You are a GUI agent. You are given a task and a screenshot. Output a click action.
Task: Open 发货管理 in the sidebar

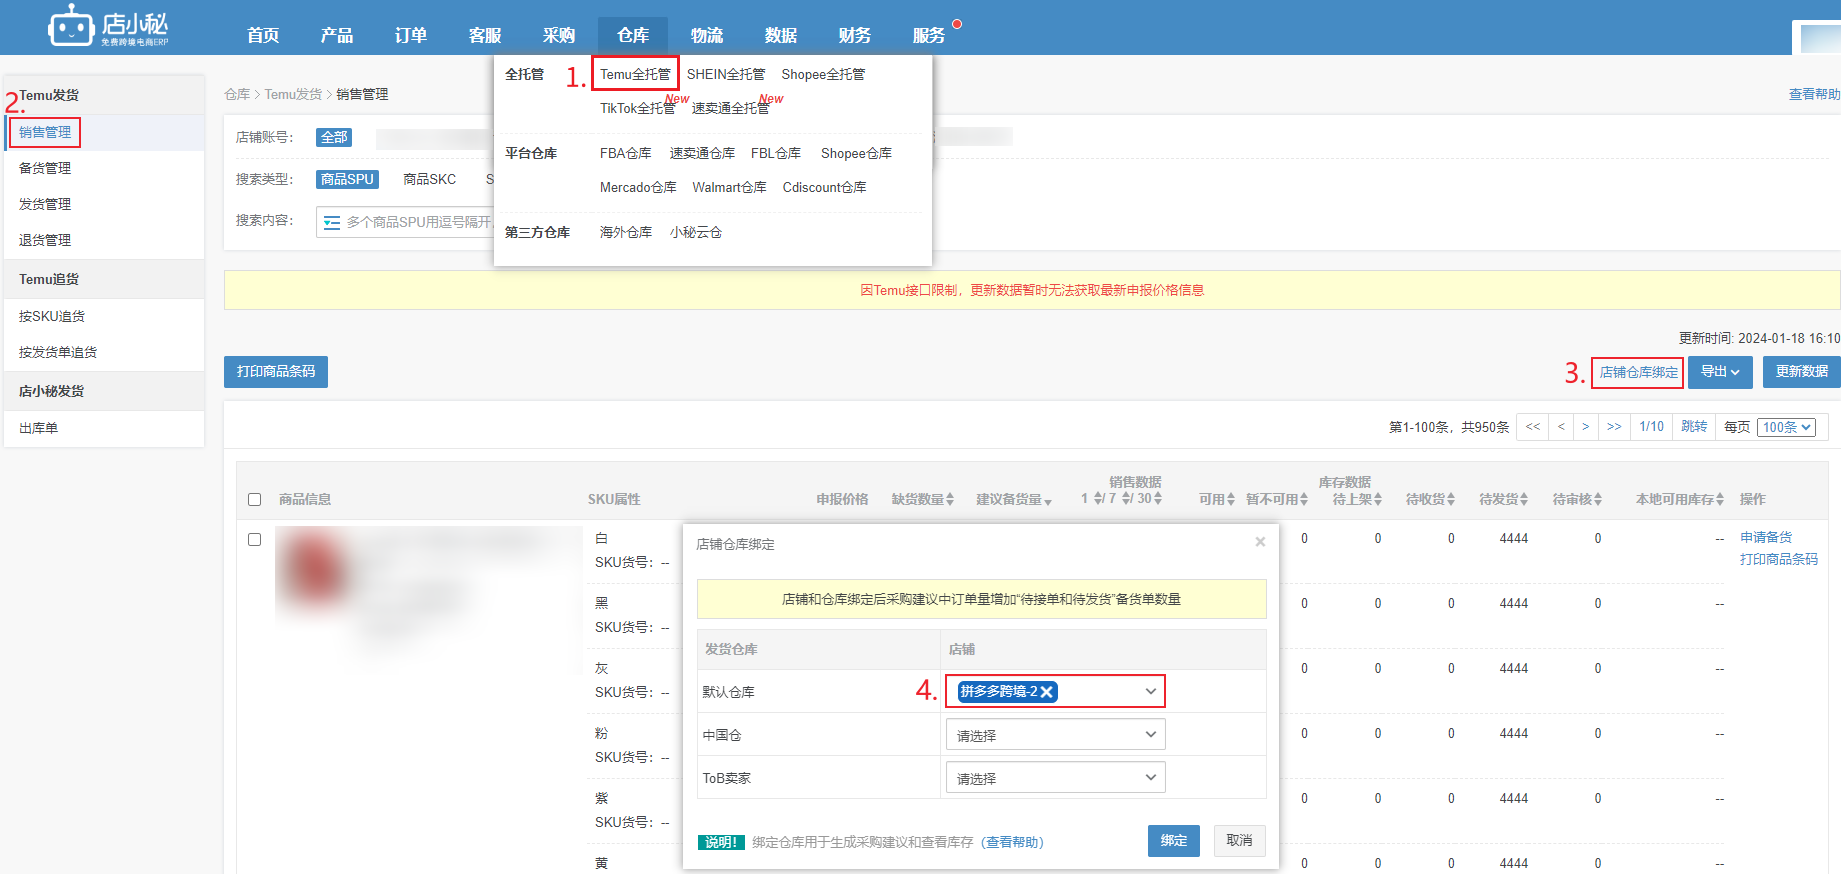104,204
